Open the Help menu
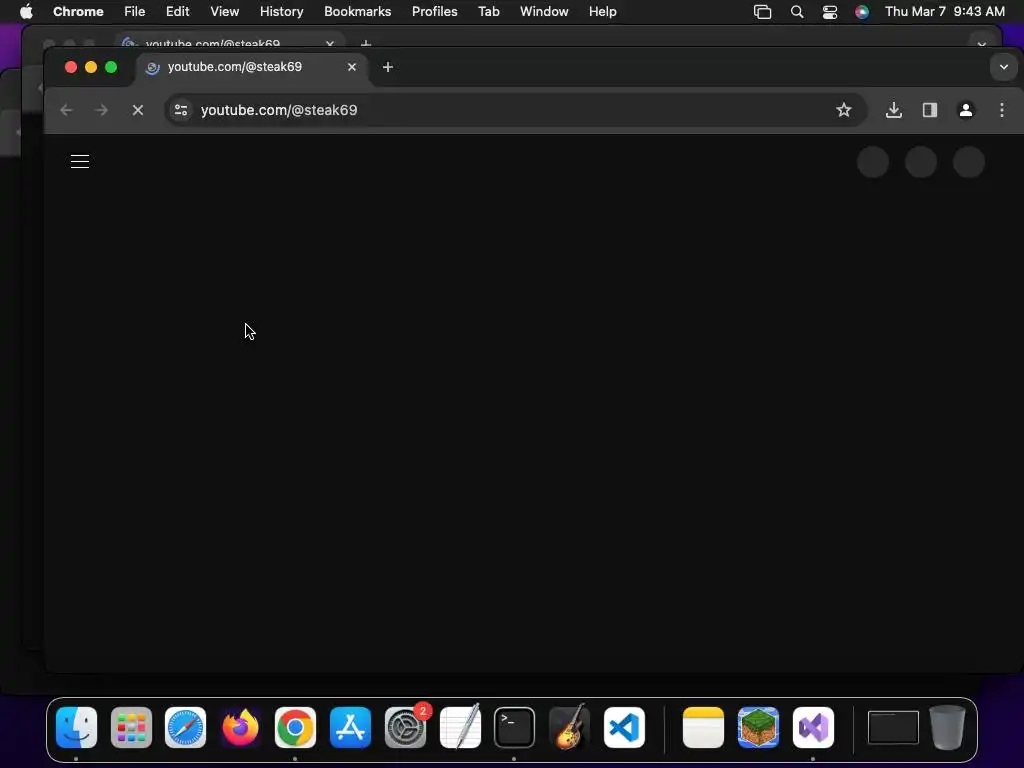 [x=602, y=12]
